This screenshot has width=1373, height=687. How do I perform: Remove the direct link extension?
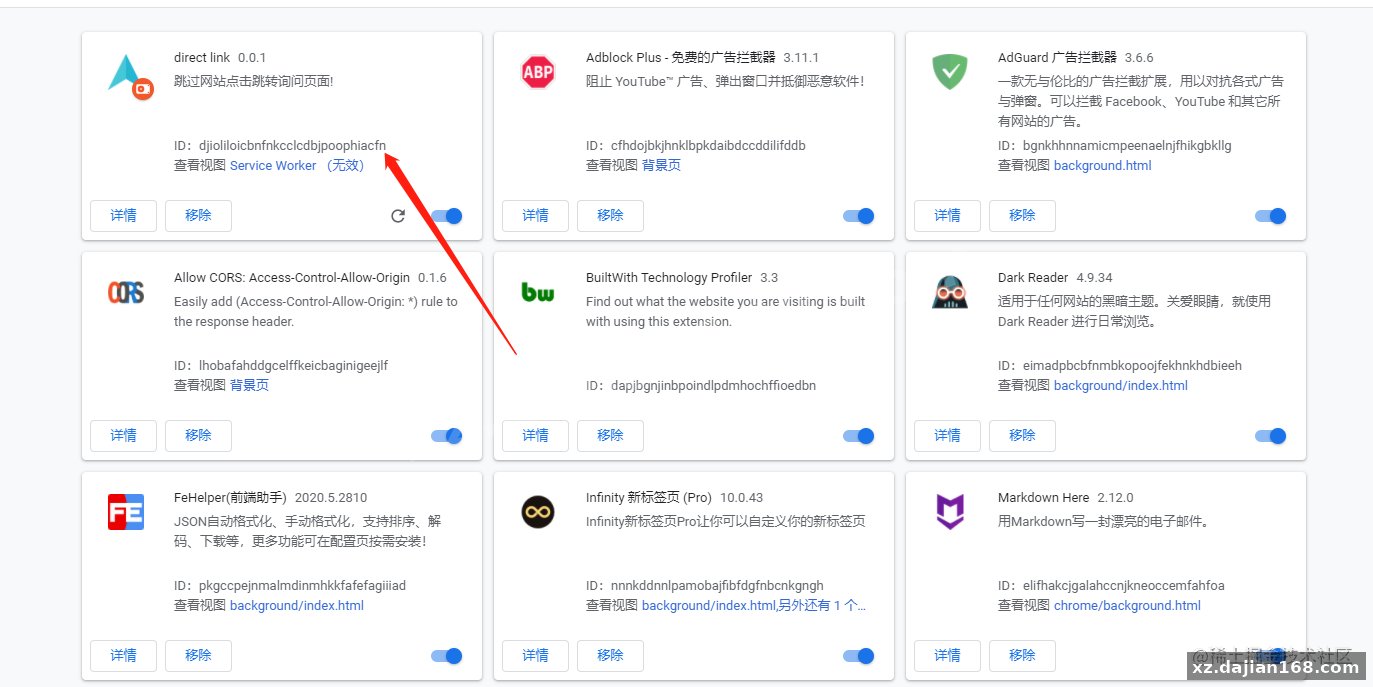coord(198,216)
